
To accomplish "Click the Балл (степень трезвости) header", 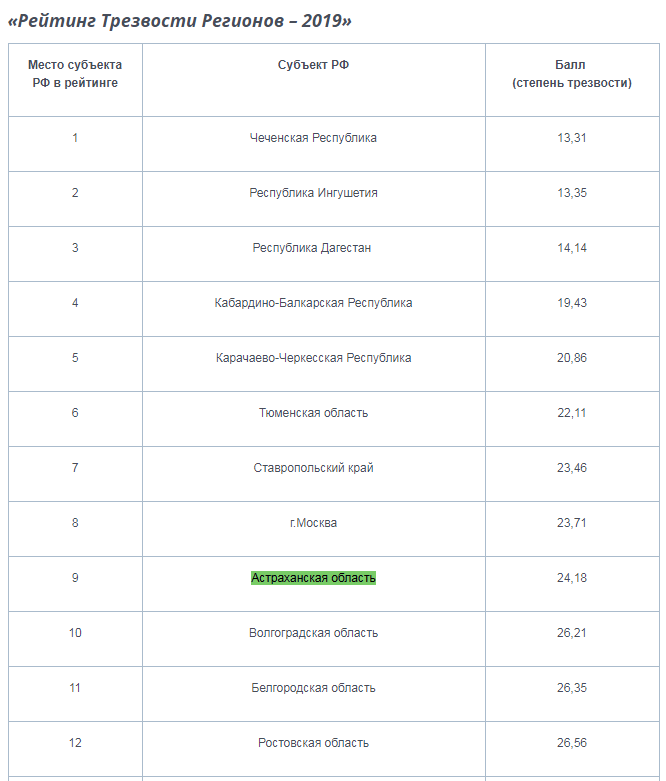I will pyautogui.click(x=572, y=74).
